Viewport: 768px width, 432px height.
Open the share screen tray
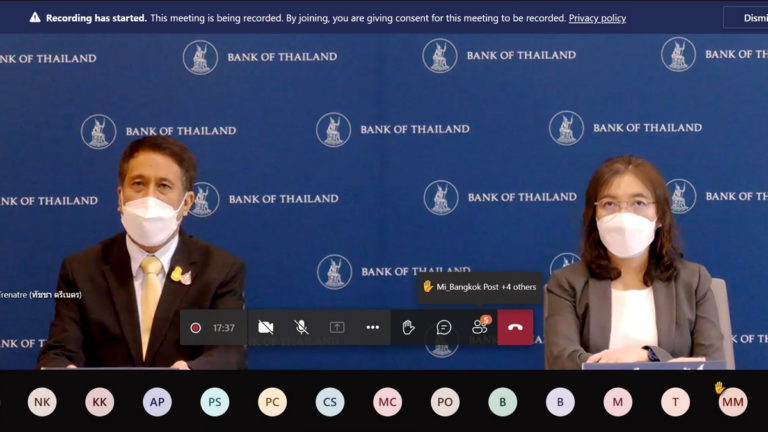click(337, 327)
